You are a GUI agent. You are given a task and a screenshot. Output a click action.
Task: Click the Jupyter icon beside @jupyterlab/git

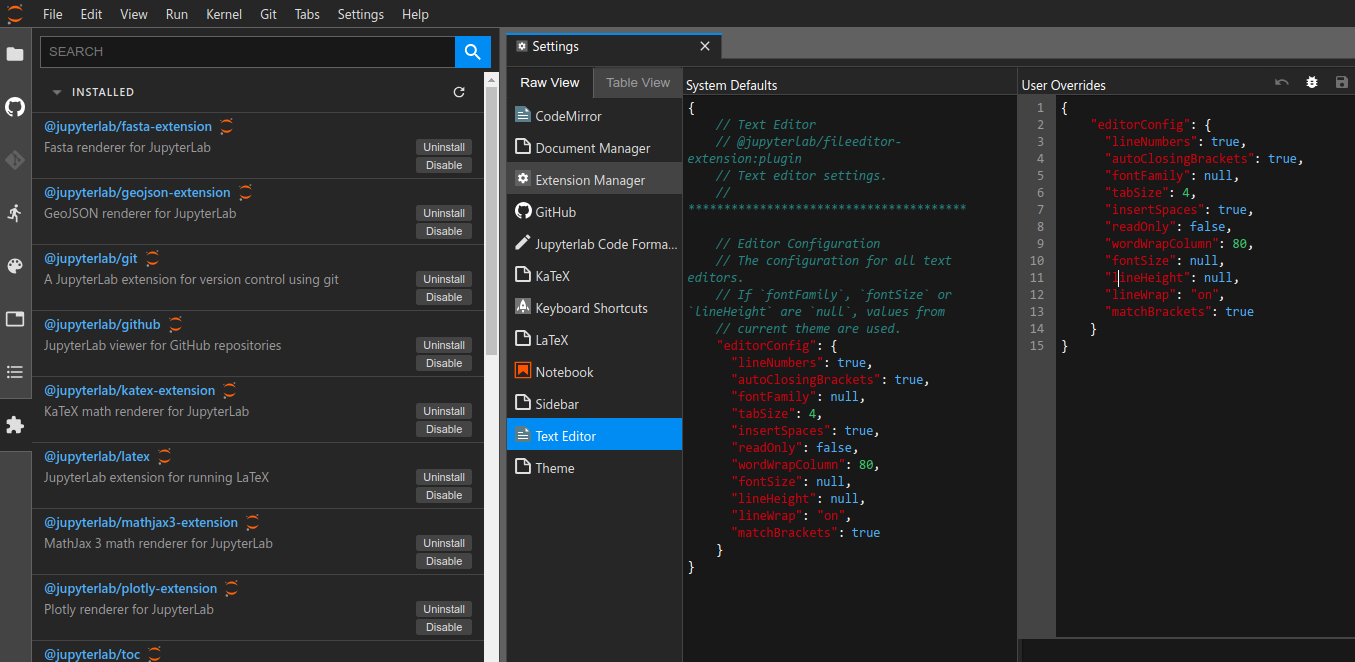pos(153,258)
